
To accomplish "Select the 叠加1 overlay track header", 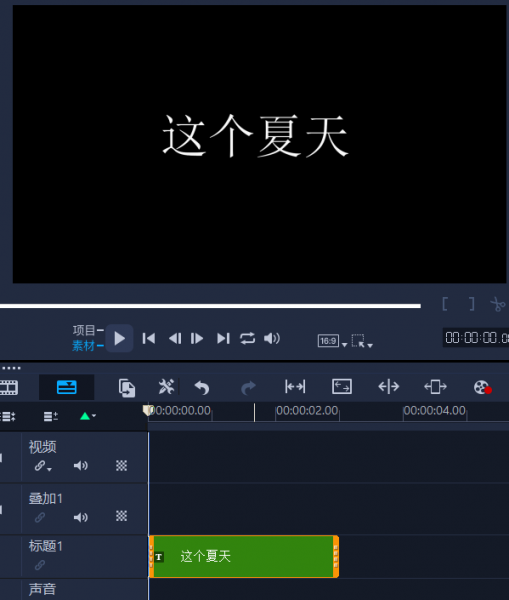I will [46, 499].
